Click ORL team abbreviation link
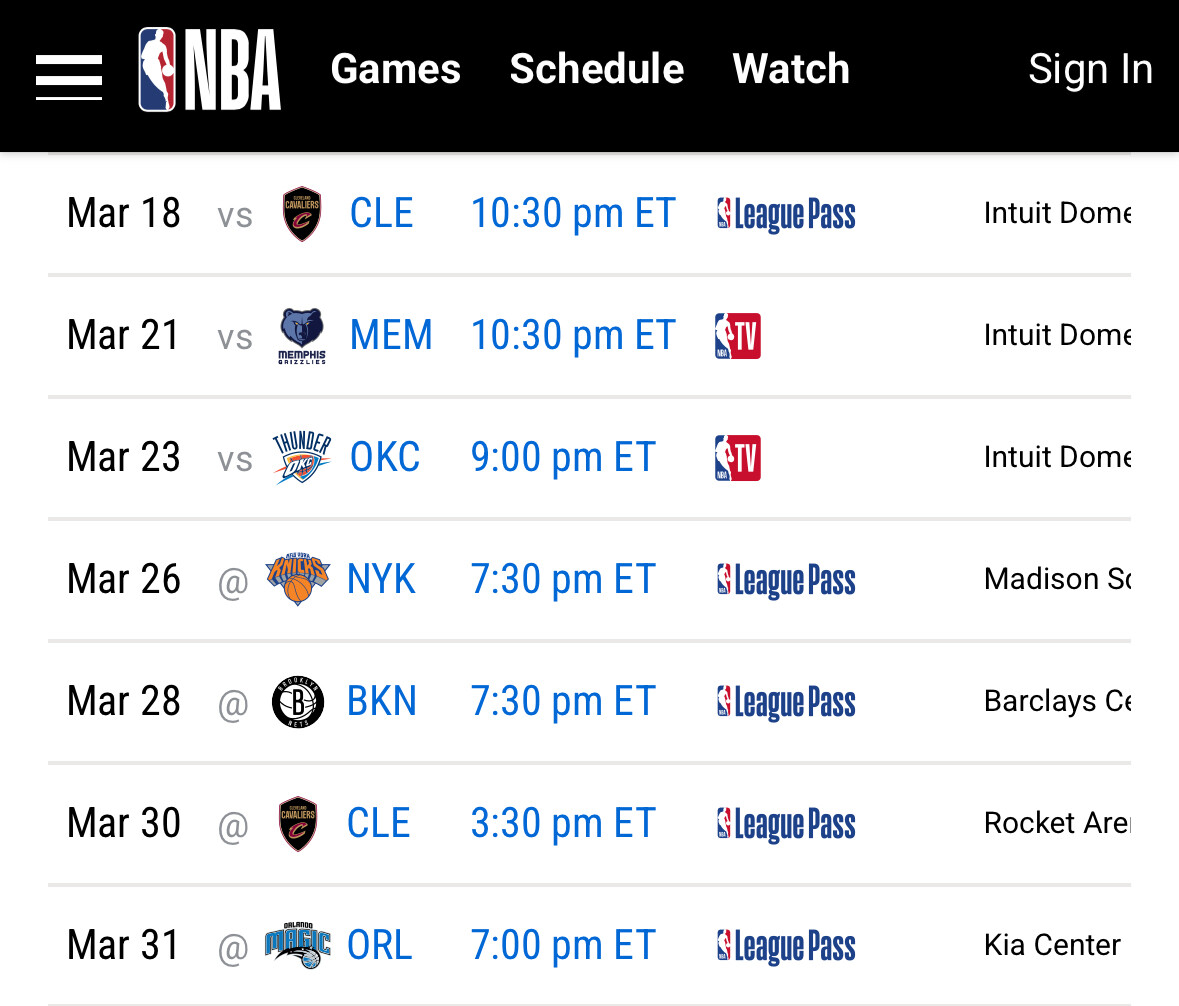 [x=379, y=945]
